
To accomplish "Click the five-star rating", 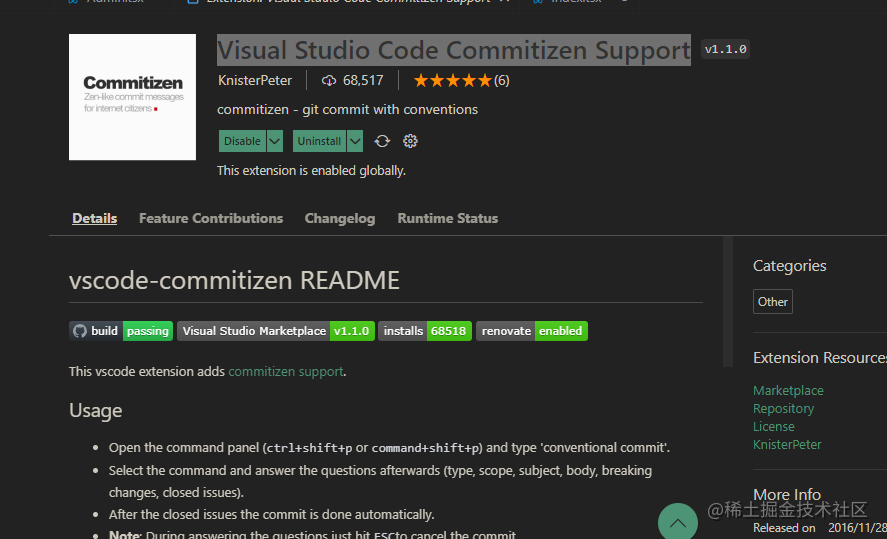I will coord(452,80).
